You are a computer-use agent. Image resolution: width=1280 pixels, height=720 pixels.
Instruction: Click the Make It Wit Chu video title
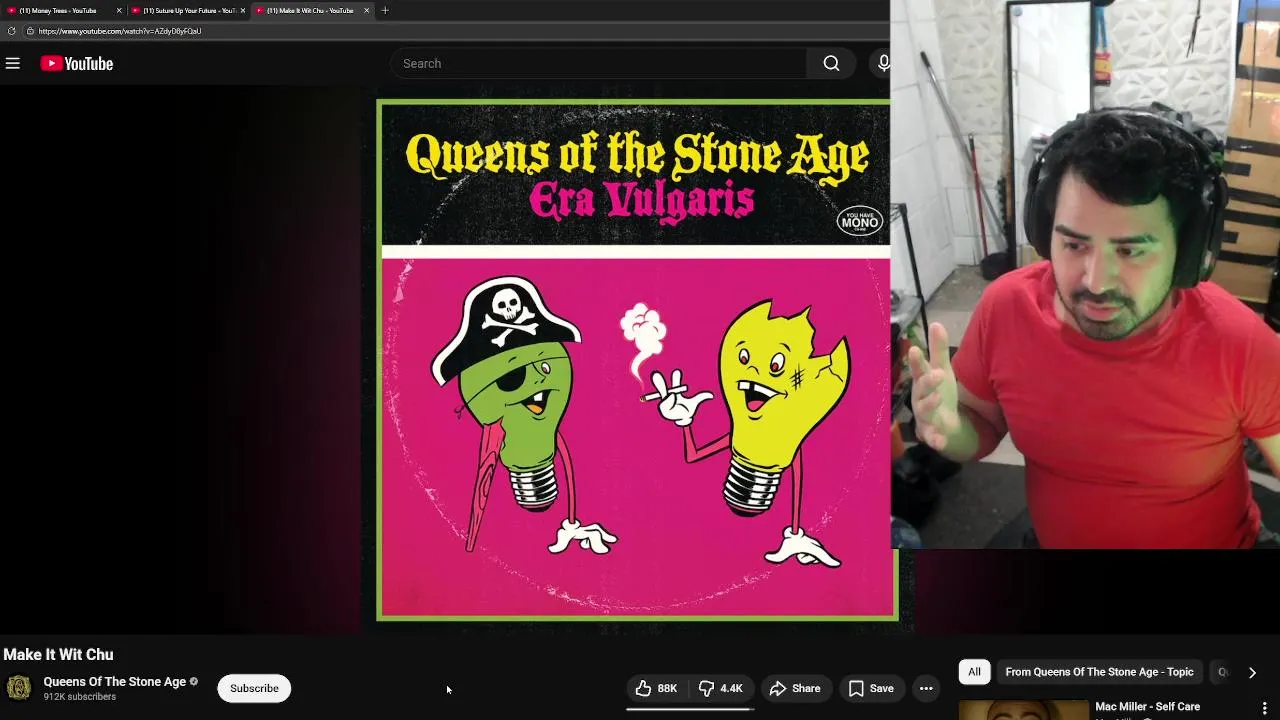click(x=58, y=654)
